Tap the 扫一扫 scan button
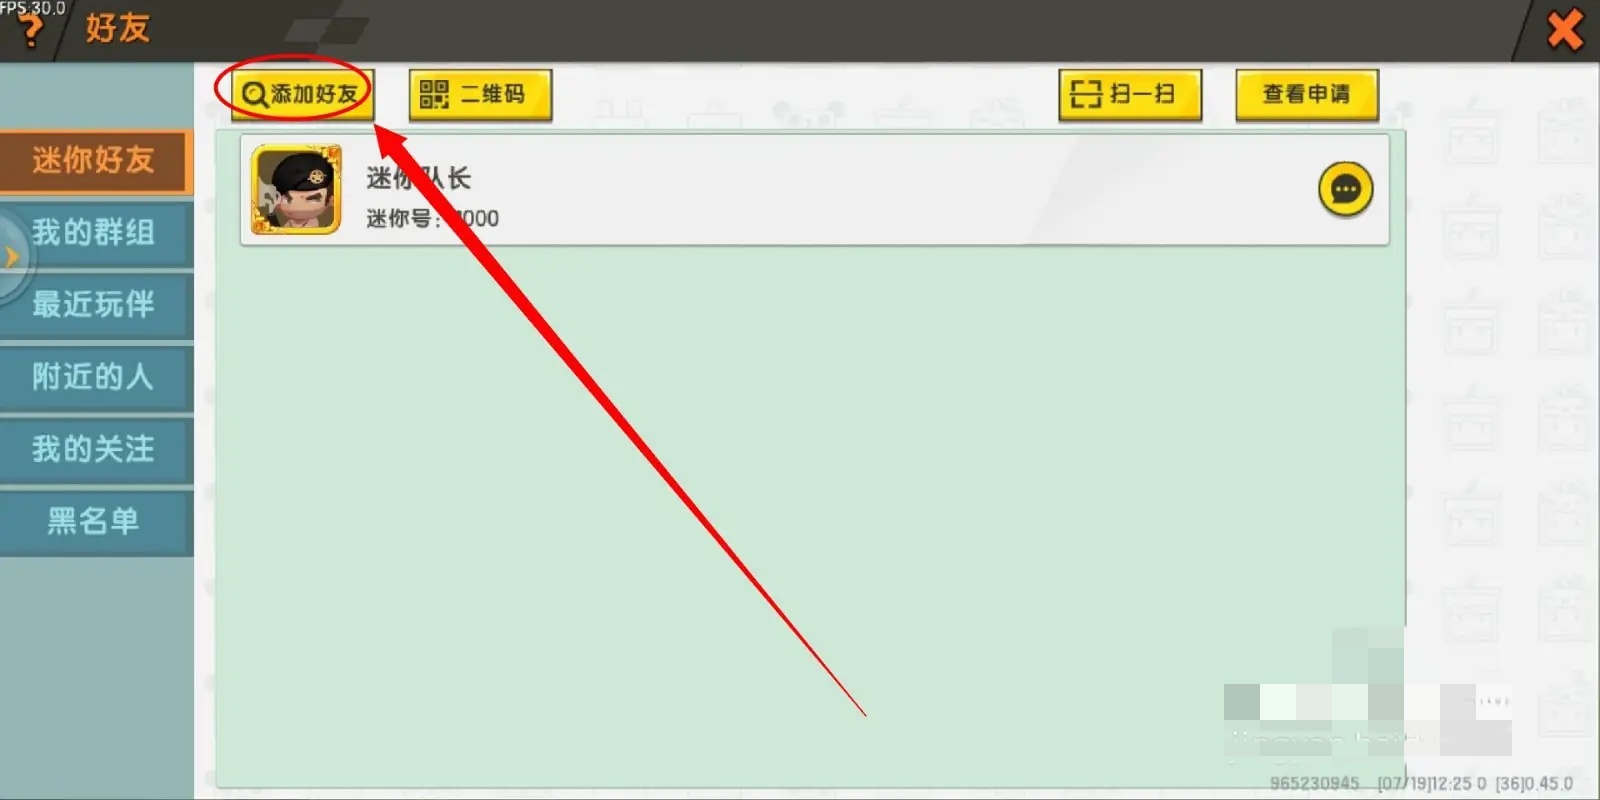 pyautogui.click(x=1130, y=95)
